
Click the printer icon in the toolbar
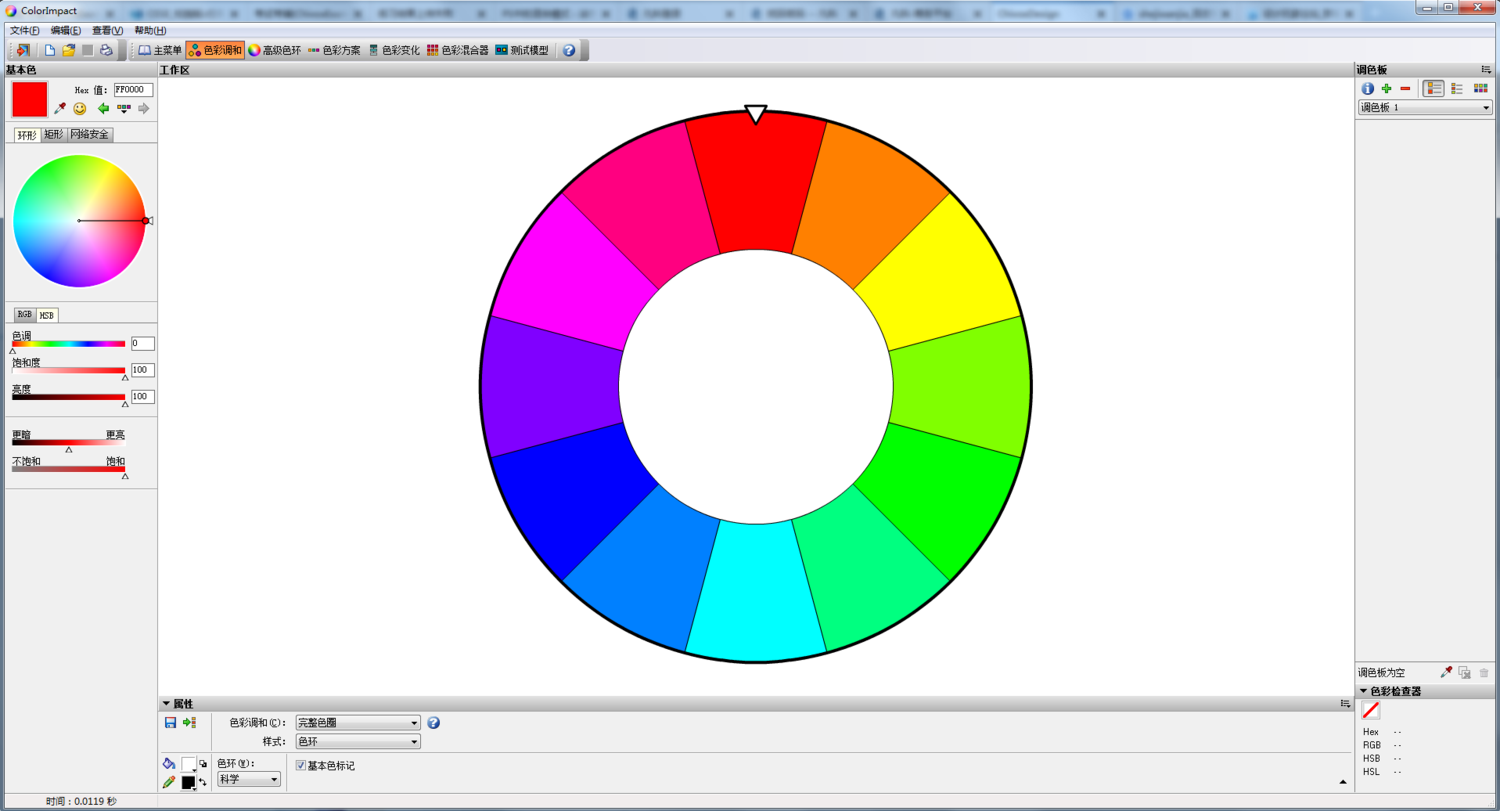click(106, 50)
